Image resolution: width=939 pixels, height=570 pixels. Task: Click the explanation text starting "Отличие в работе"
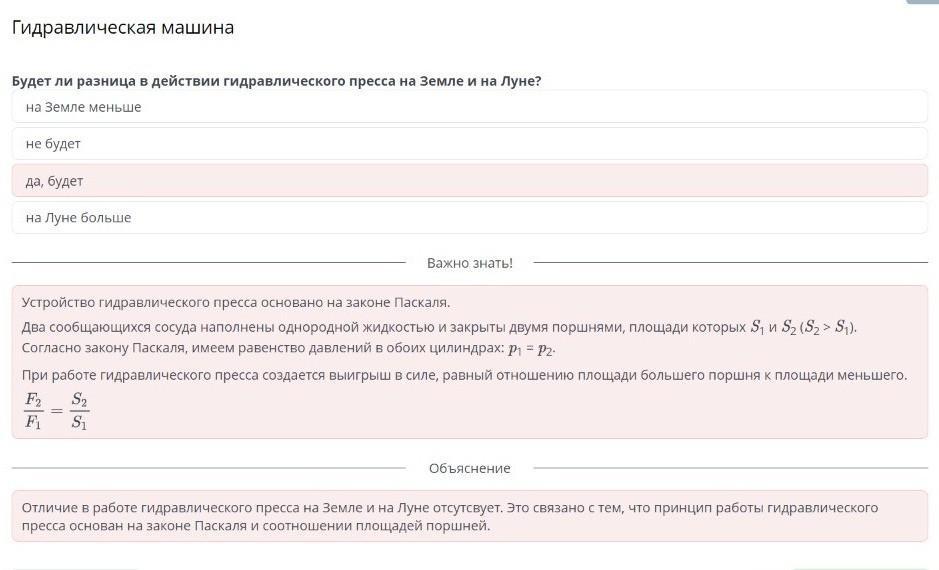(450, 508)
